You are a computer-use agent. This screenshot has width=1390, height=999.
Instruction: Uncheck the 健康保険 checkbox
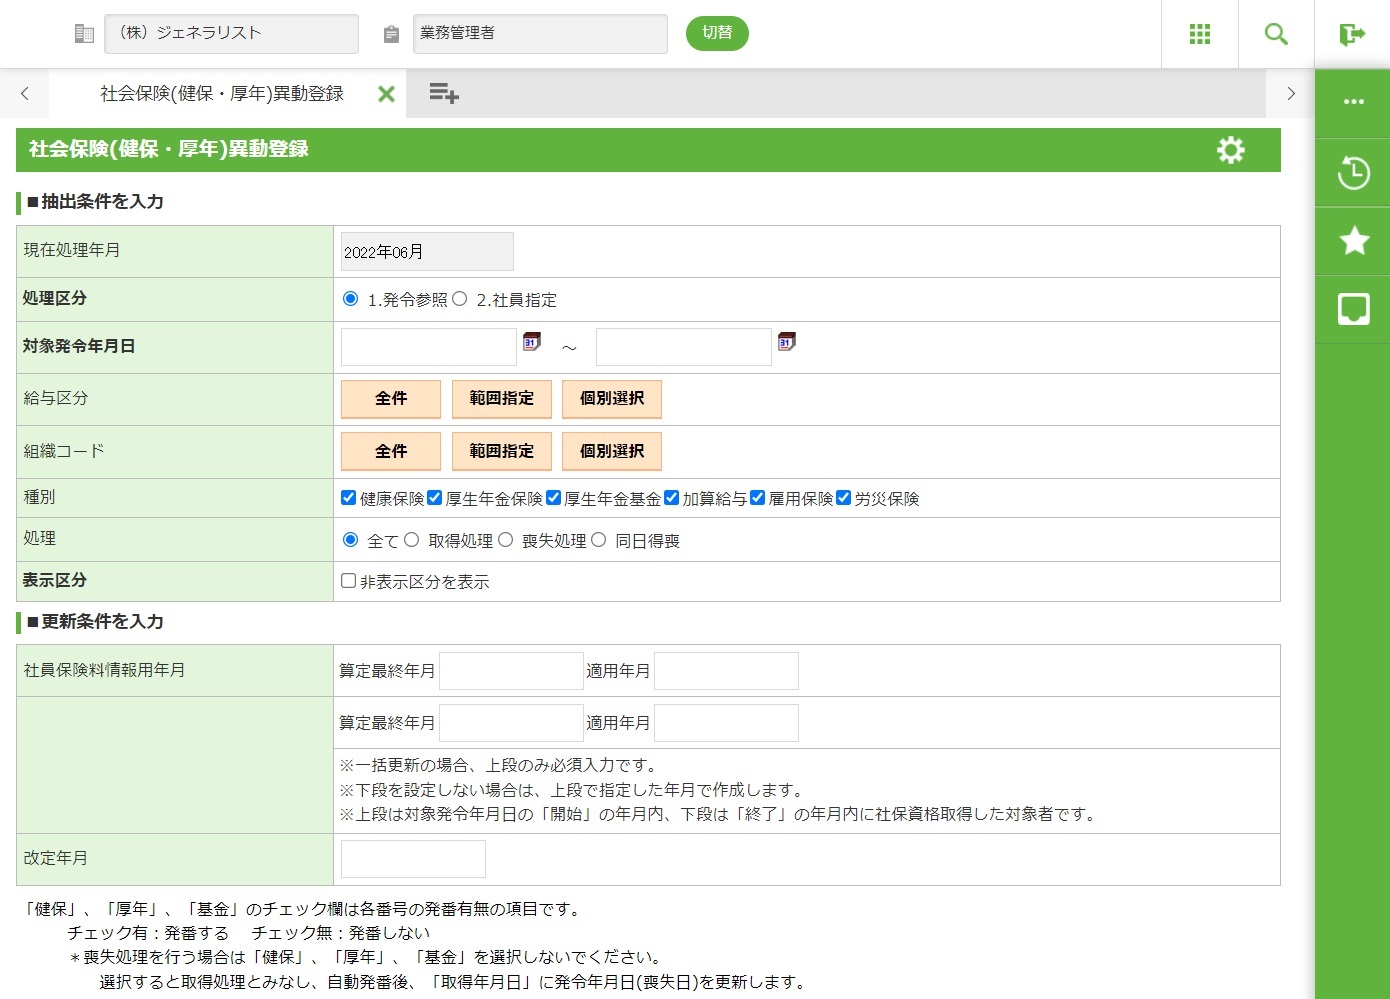[349, 498]
